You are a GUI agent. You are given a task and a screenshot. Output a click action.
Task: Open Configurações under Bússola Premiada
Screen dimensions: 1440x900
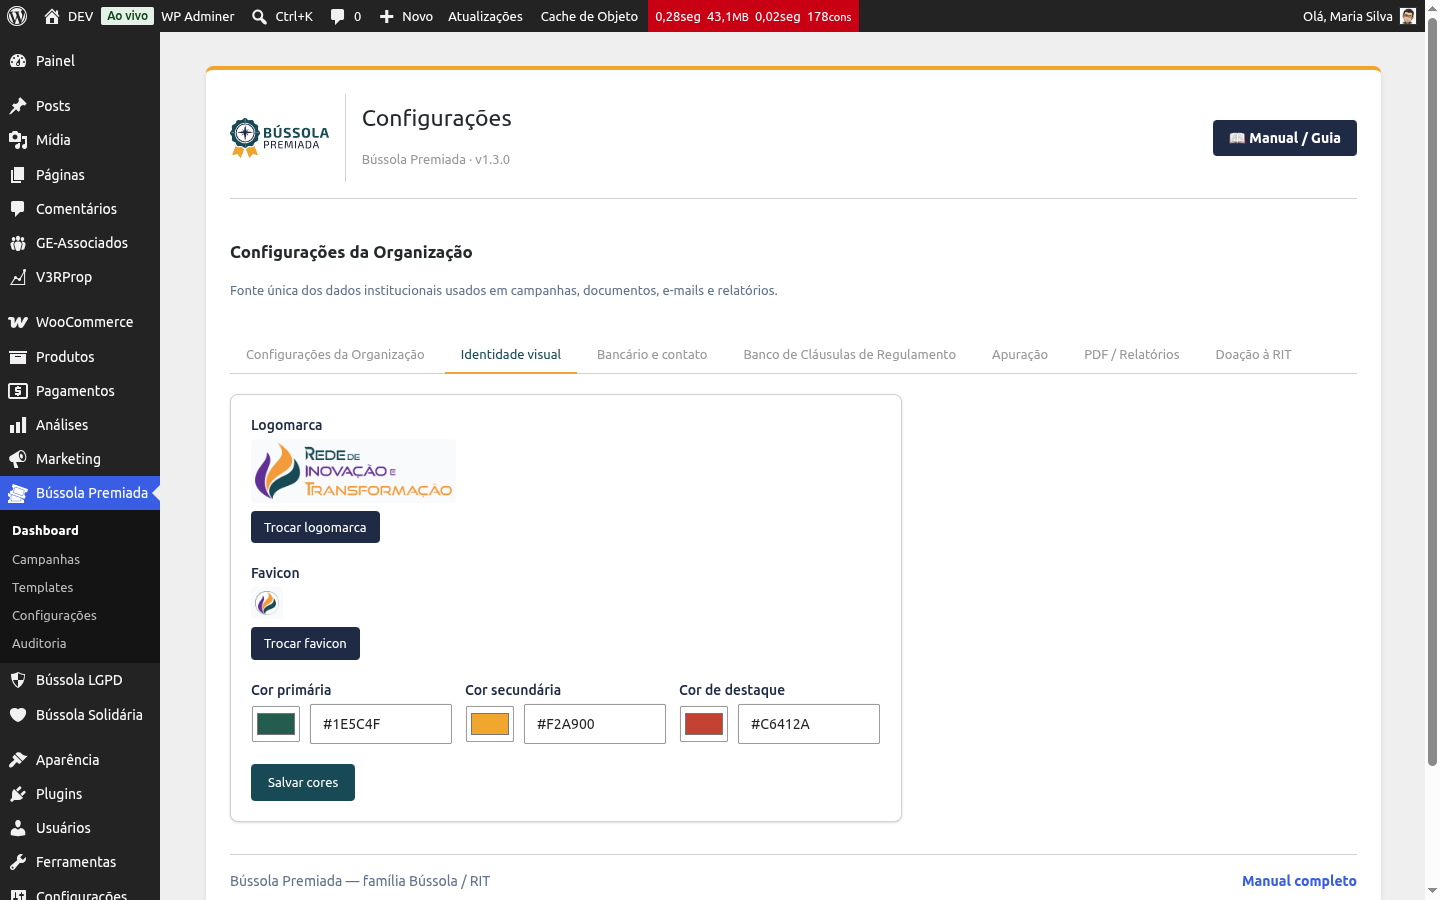[55, 616]
